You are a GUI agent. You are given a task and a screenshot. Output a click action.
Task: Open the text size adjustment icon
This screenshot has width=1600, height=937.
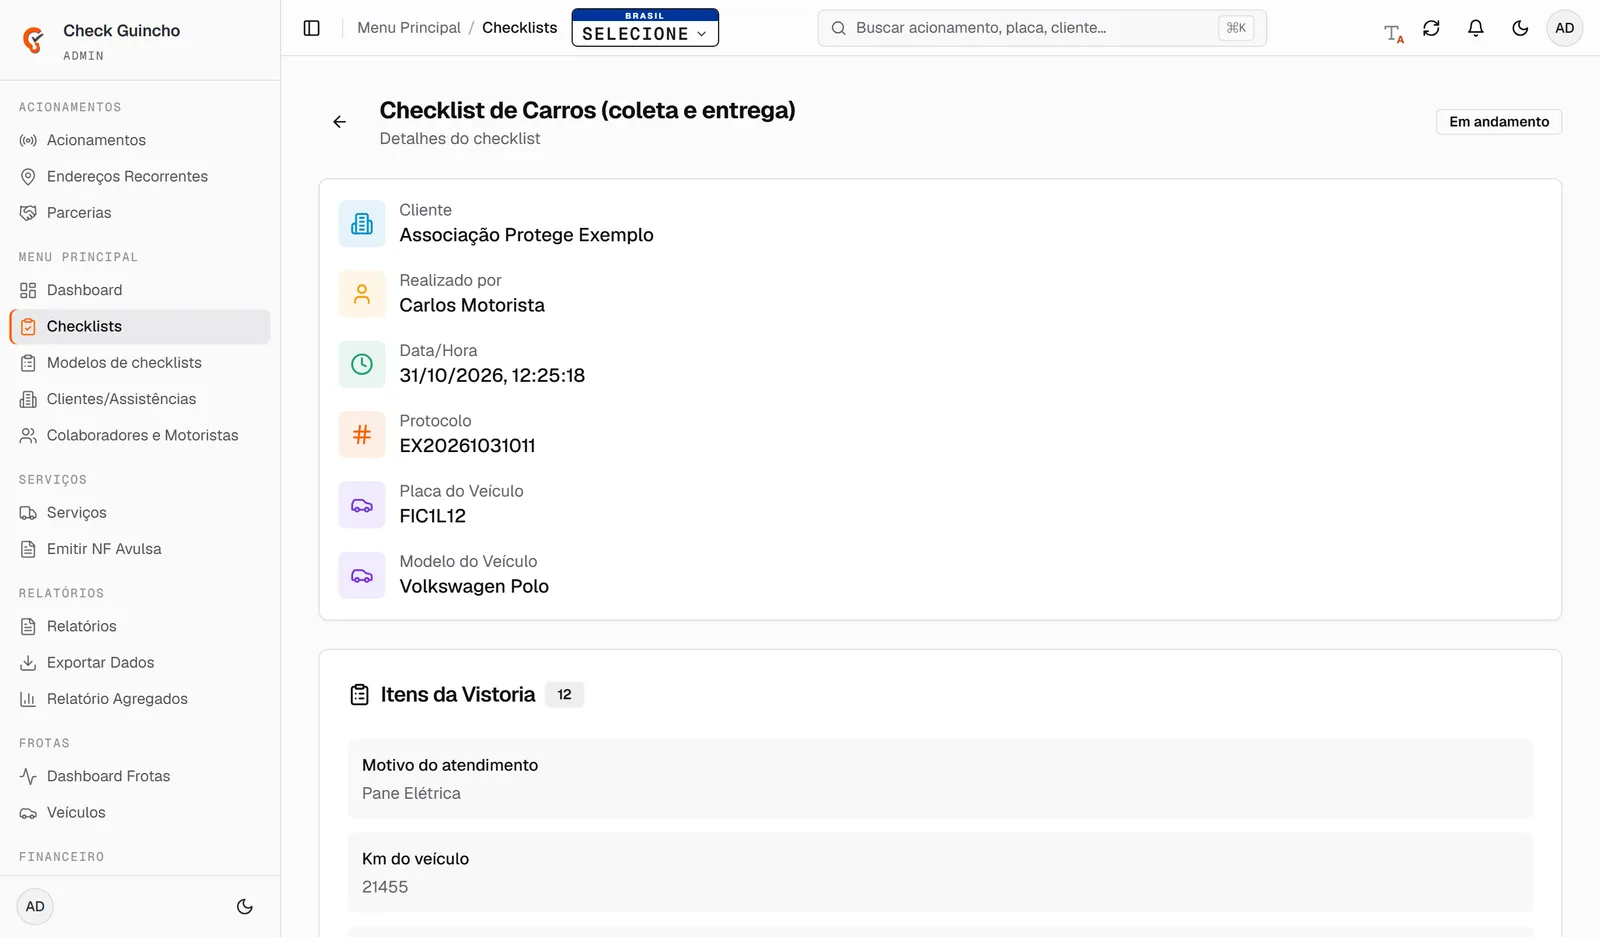point(1393,33)
